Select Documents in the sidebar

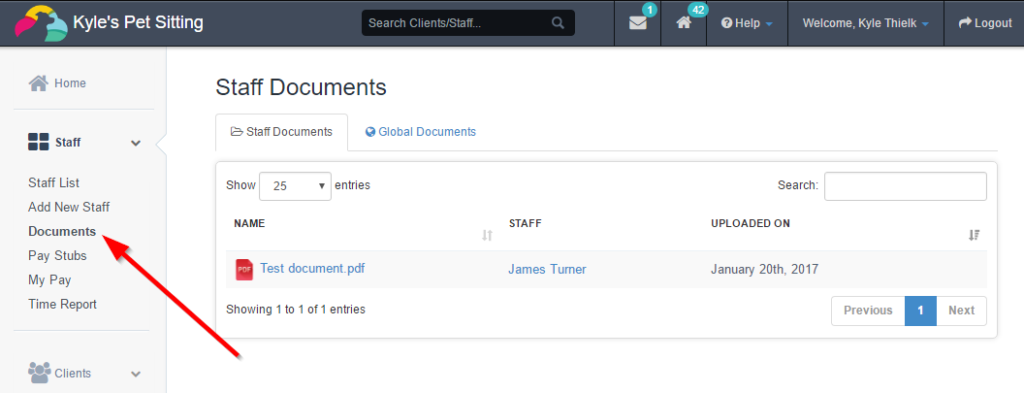[62, 232]
